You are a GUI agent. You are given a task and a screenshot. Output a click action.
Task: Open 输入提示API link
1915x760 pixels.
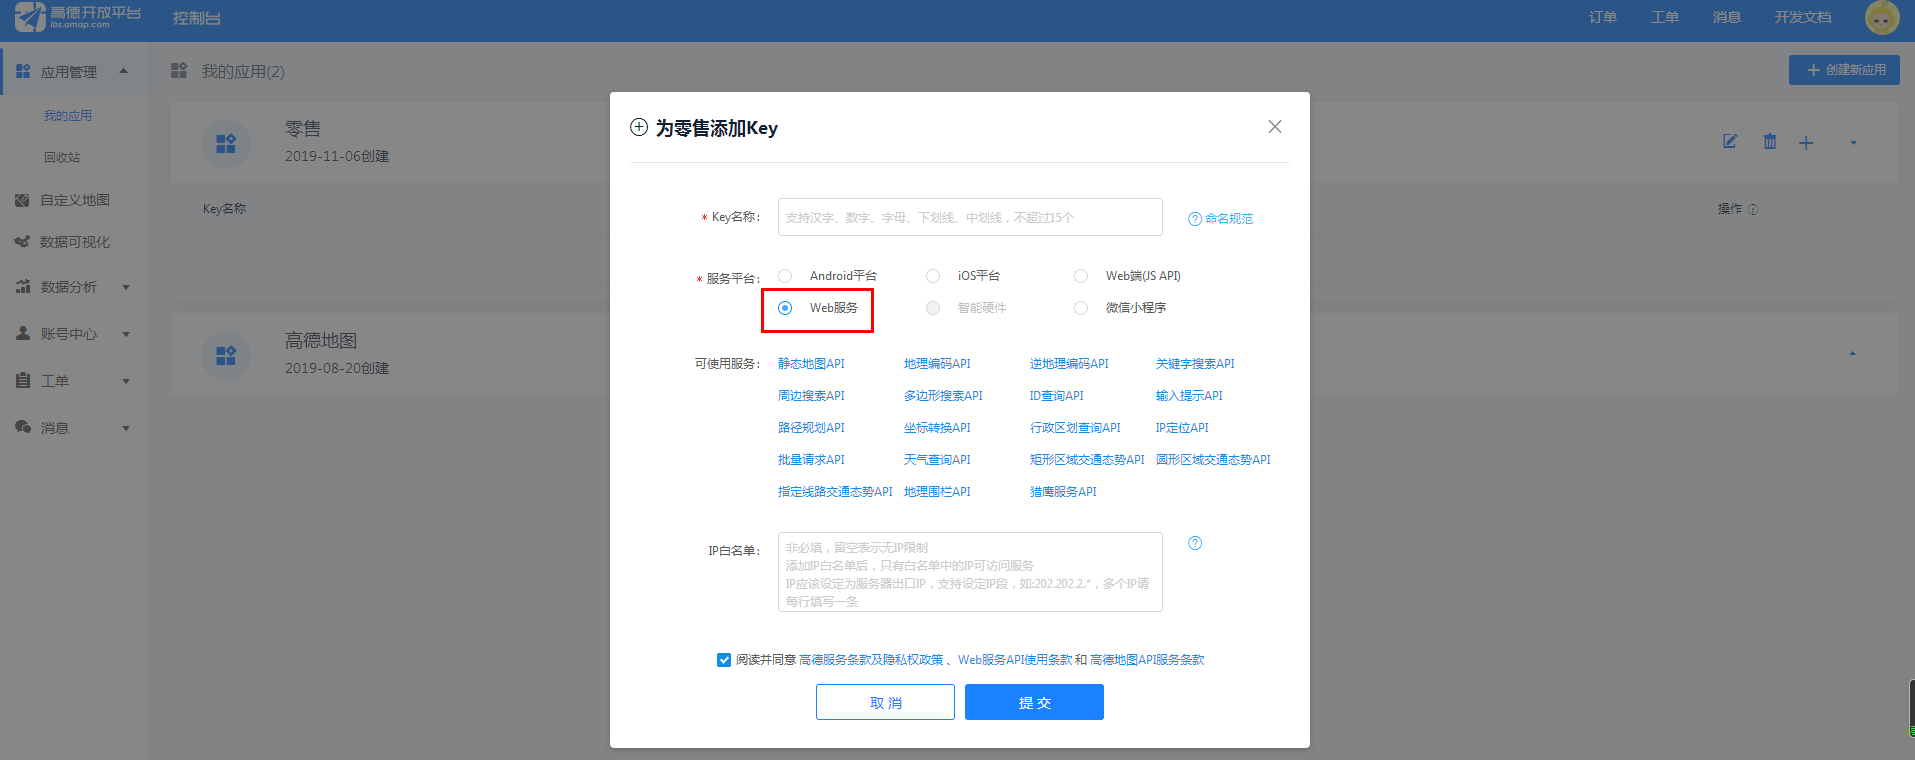[1189, 396]
